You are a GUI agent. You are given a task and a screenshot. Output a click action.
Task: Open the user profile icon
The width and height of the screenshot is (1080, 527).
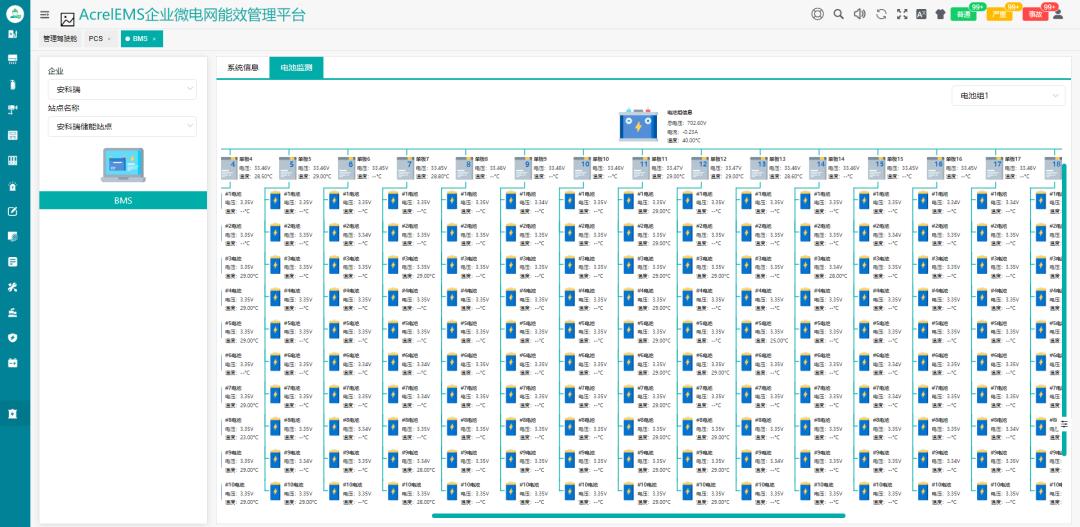1057,14
